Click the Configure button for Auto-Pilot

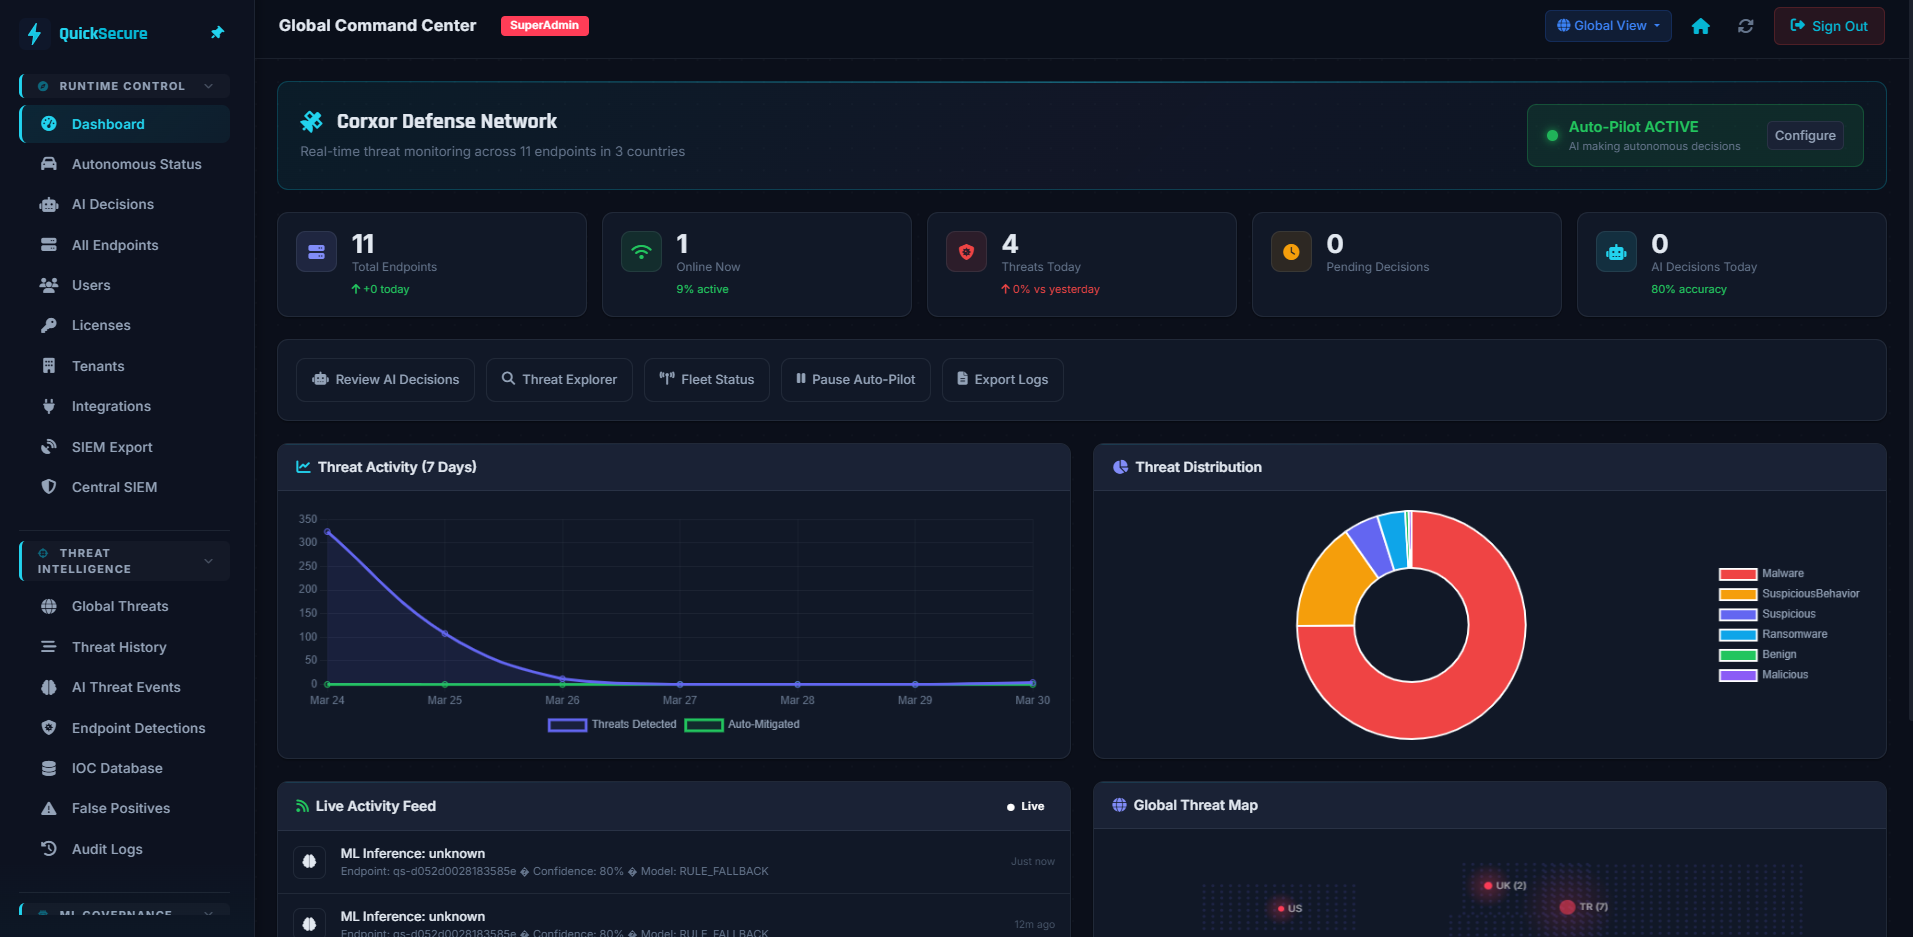1804,135
